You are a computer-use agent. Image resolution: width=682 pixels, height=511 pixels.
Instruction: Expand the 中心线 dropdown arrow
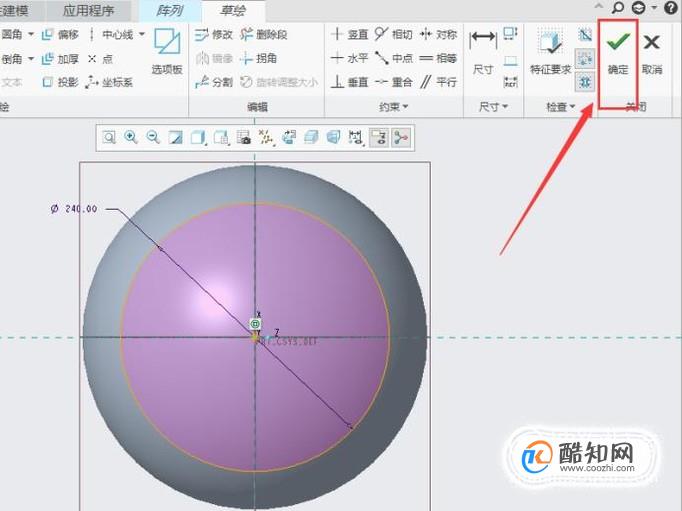(142, 34)
